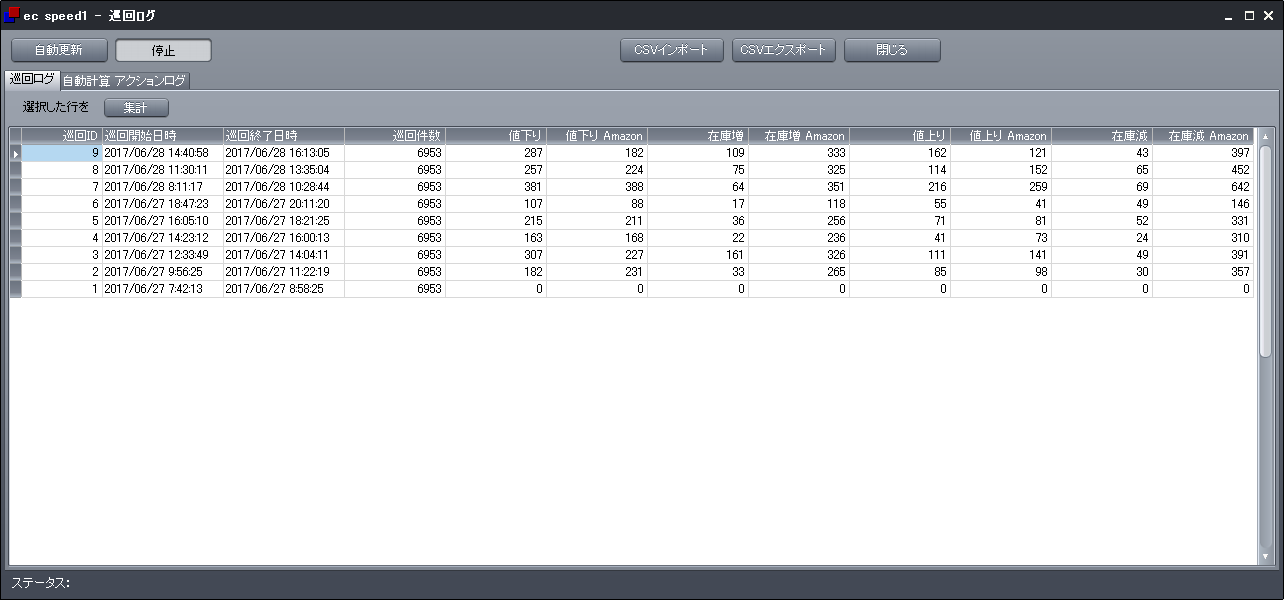Click the CSVエクスポート button
1284x600 pixels.
pos(784,50)
